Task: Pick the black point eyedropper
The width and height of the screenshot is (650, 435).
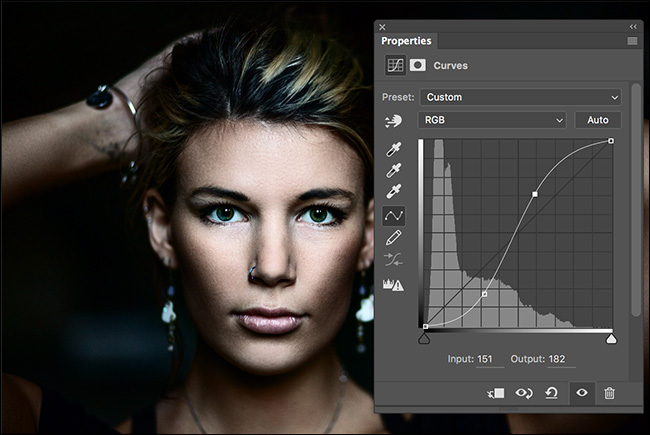Action: [393, 150]
